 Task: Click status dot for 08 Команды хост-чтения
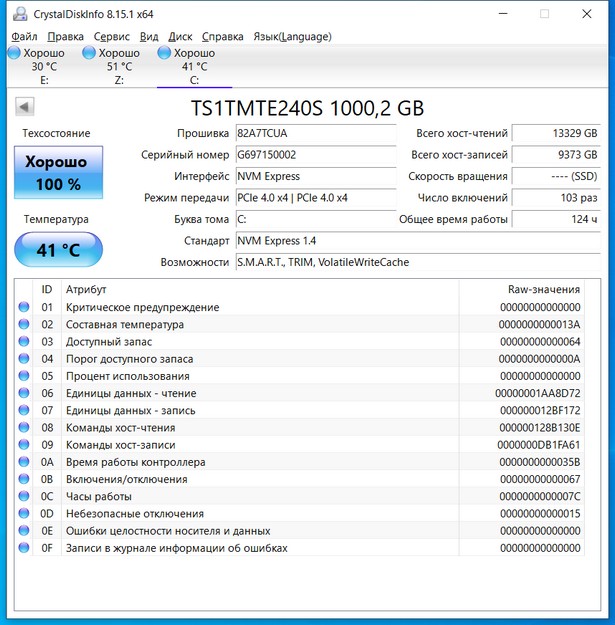pyautogui.click(x=24, y=427)
